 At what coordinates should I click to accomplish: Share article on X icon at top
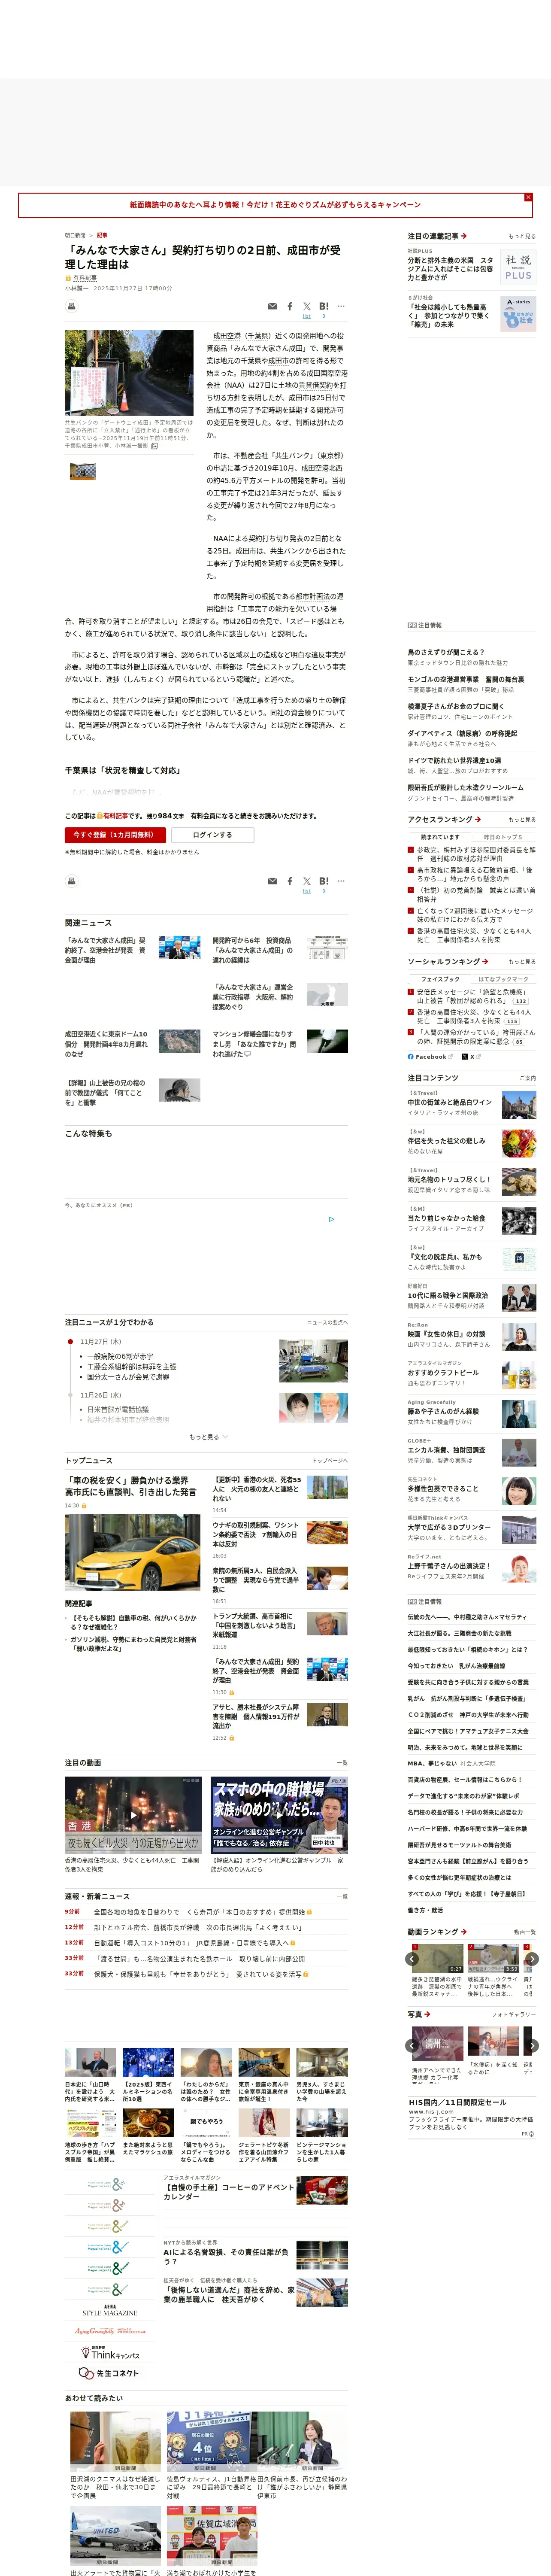coord(307,306)
